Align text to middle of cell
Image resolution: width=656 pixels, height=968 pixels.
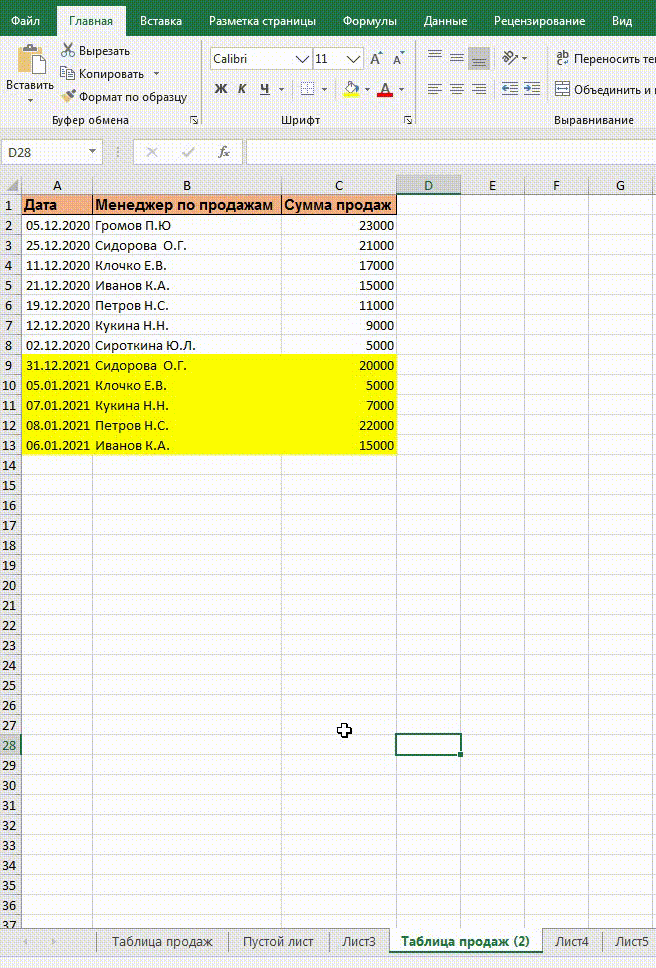point(457,58)
